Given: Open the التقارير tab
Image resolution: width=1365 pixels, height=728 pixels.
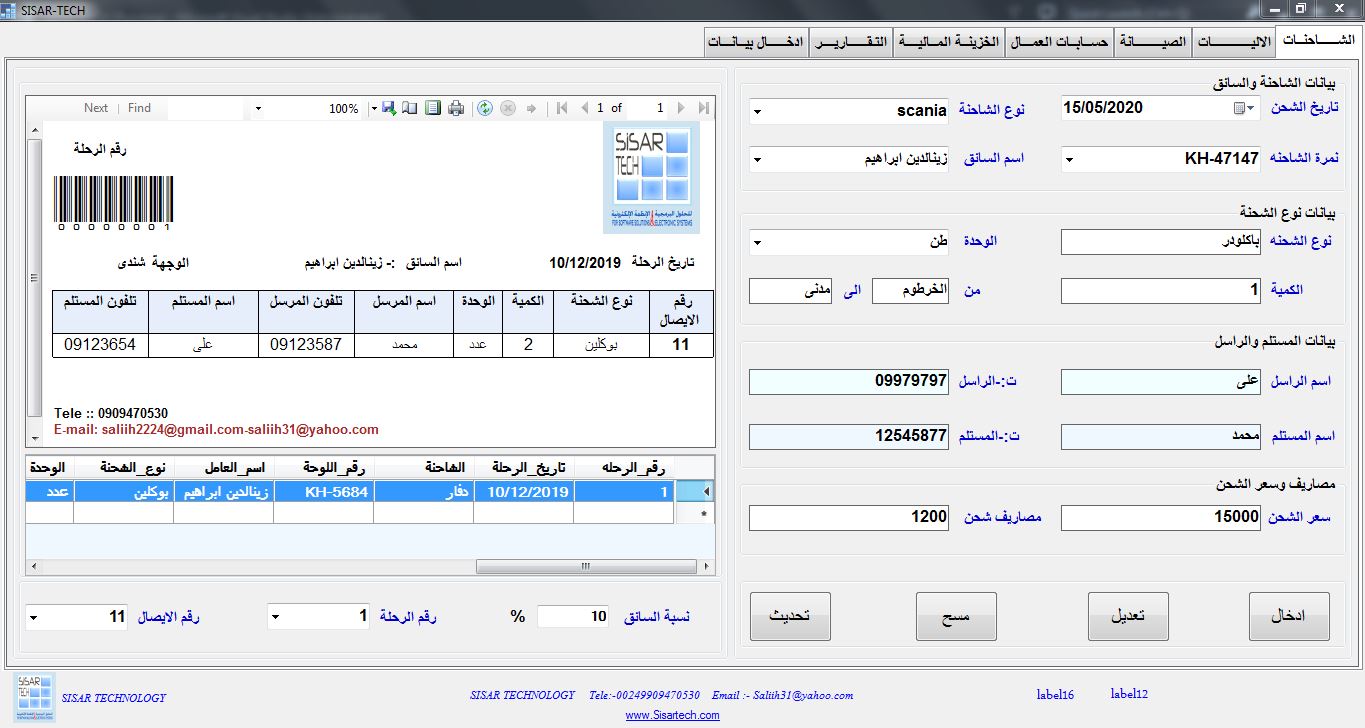Looking at the screenshot, I should (x=850, y=42).
